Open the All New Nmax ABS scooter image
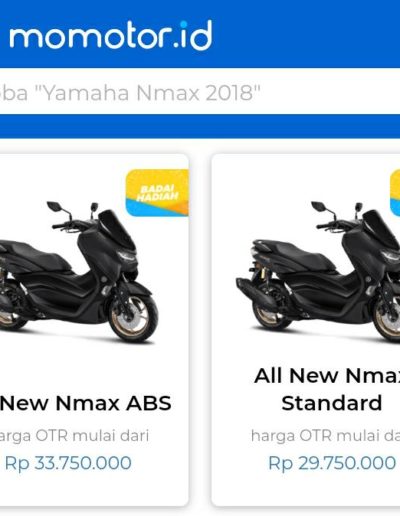 (79, 272)
